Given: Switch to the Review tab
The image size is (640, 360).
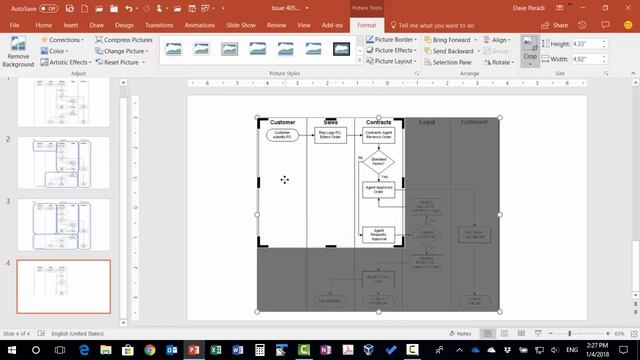Looking at the screenshot, I should [276, 25].
